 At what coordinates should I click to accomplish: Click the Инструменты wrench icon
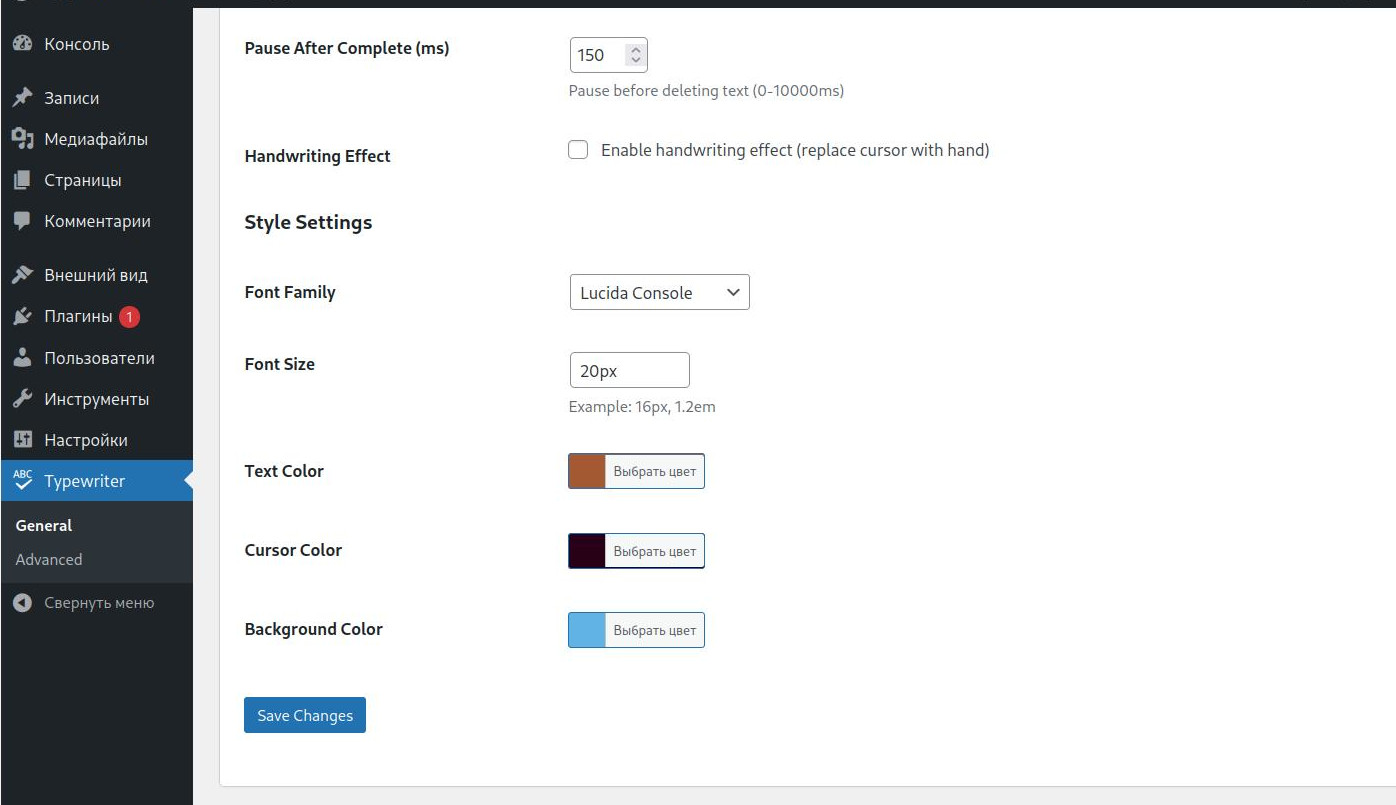(23, 399)
